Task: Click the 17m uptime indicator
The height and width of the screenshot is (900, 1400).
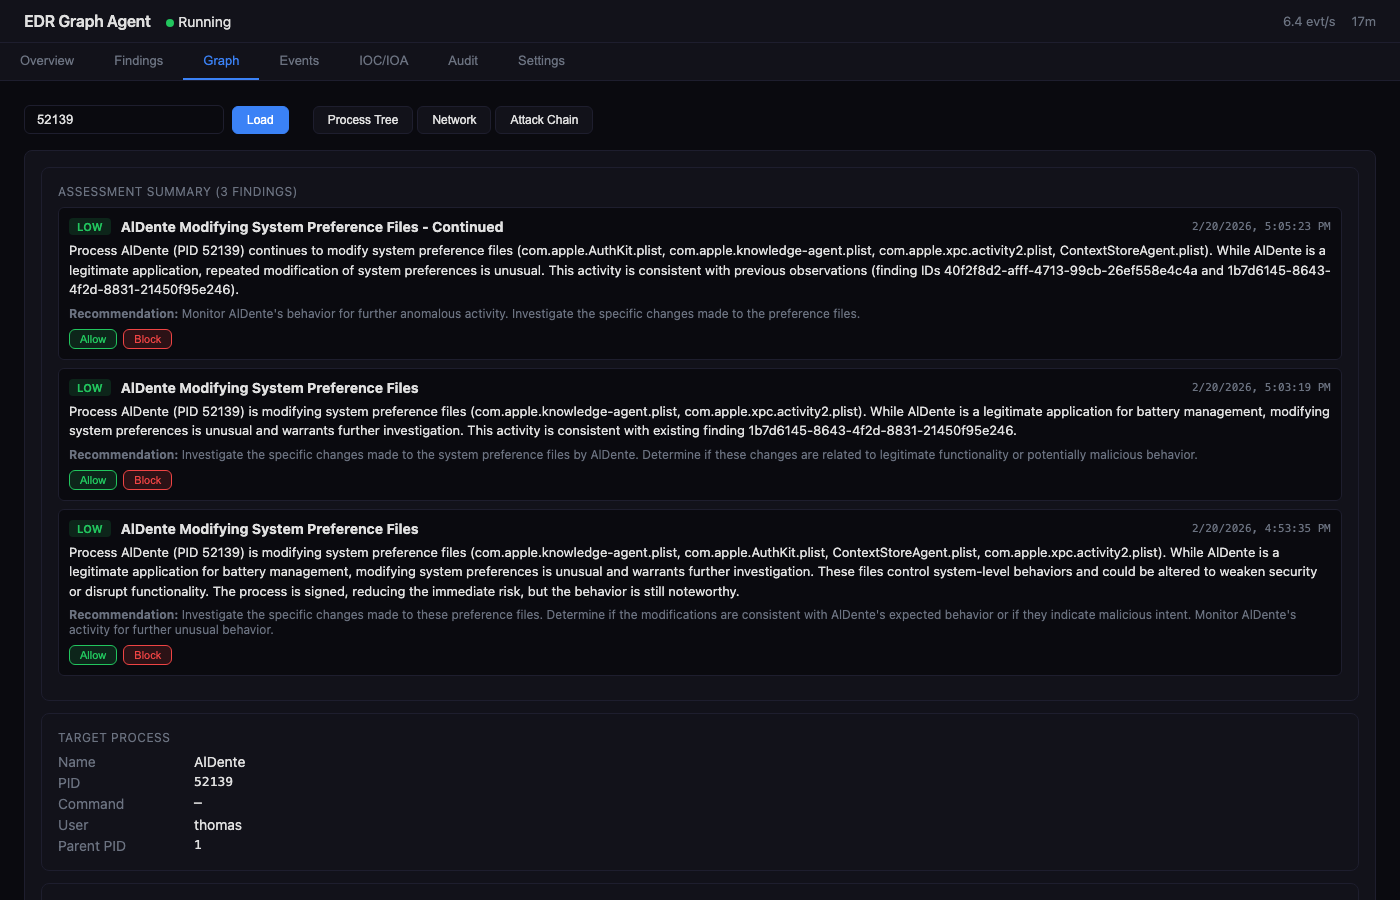Action: pyautogui.click(x=1364, y=22)
